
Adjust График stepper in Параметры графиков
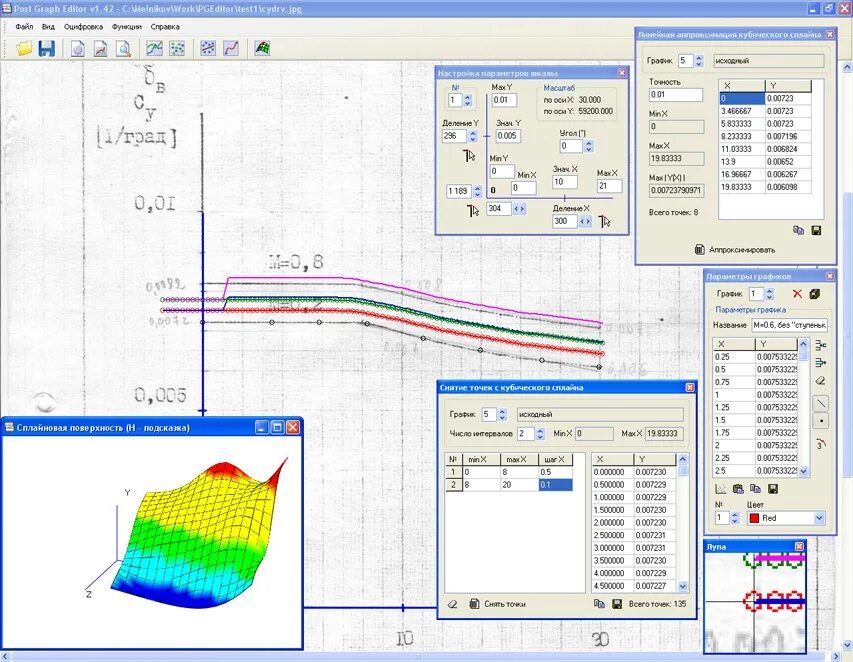coord(769,294)
